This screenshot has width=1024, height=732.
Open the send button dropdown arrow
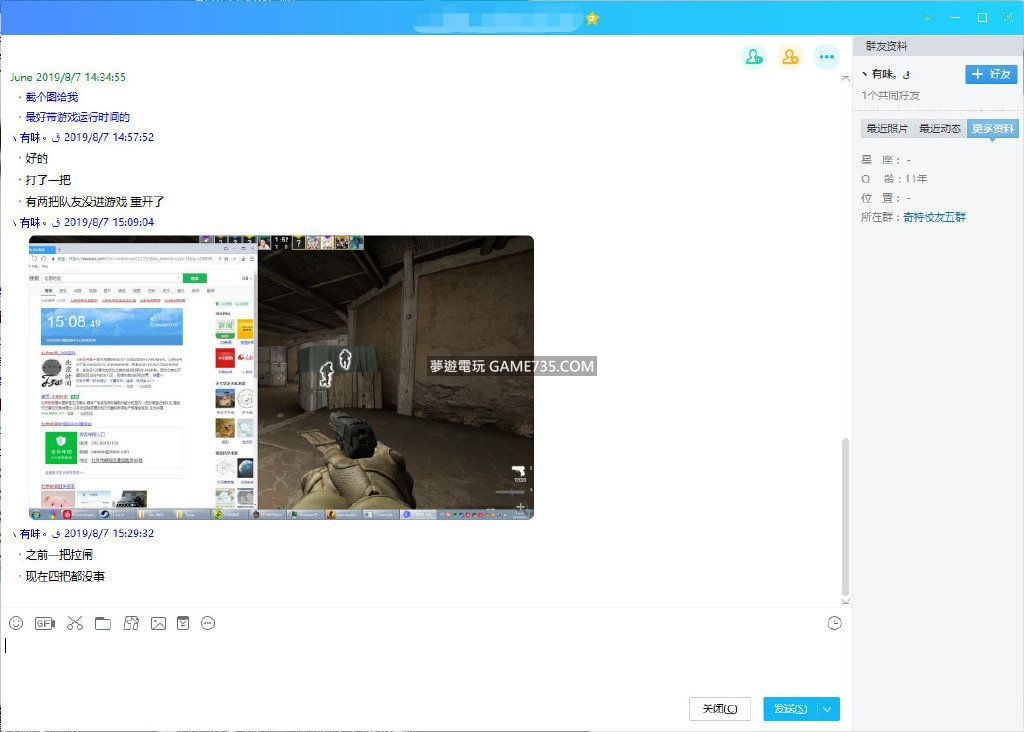click(x=827, y=709)
